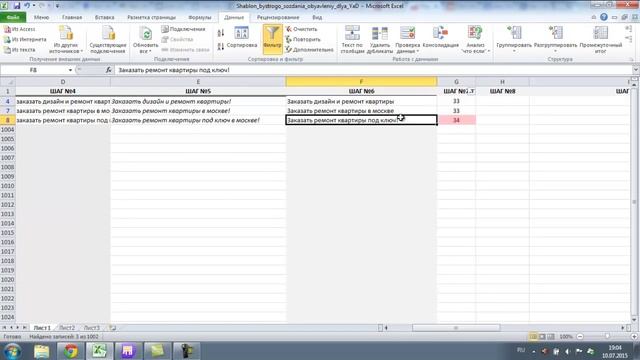This screenshot has width=640, height=360.
Task: Open existing connections
Action: click(108, 40)
